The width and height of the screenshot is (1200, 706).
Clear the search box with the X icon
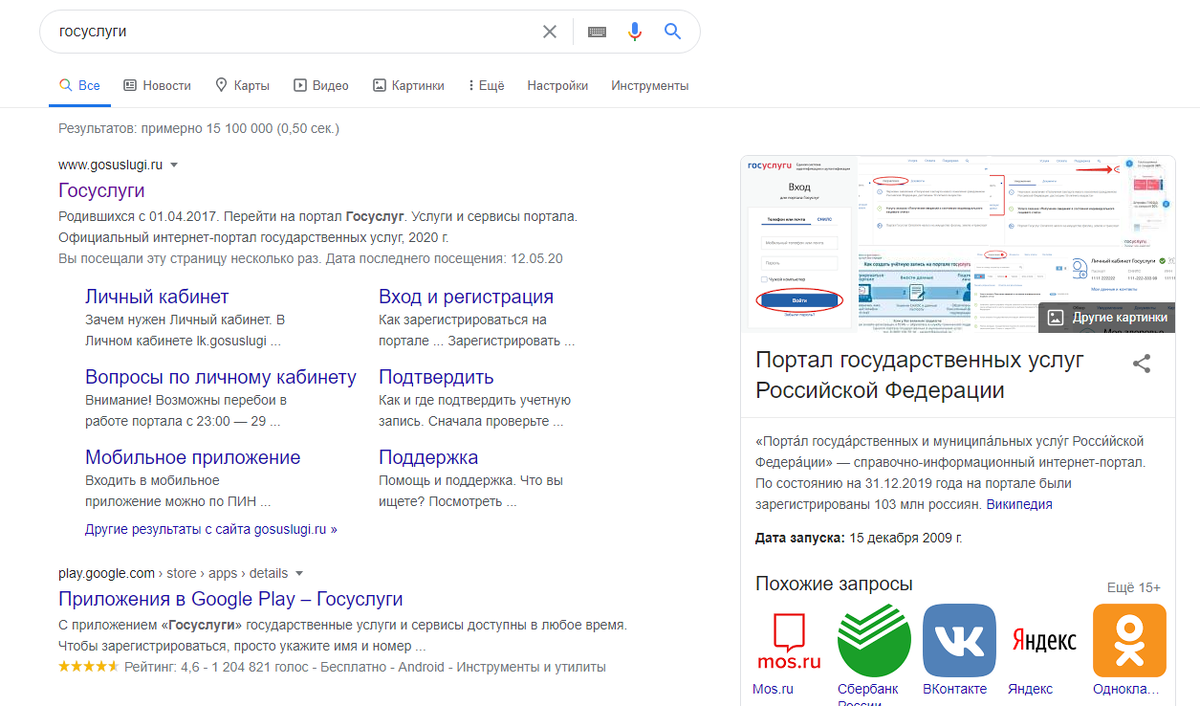549,32
